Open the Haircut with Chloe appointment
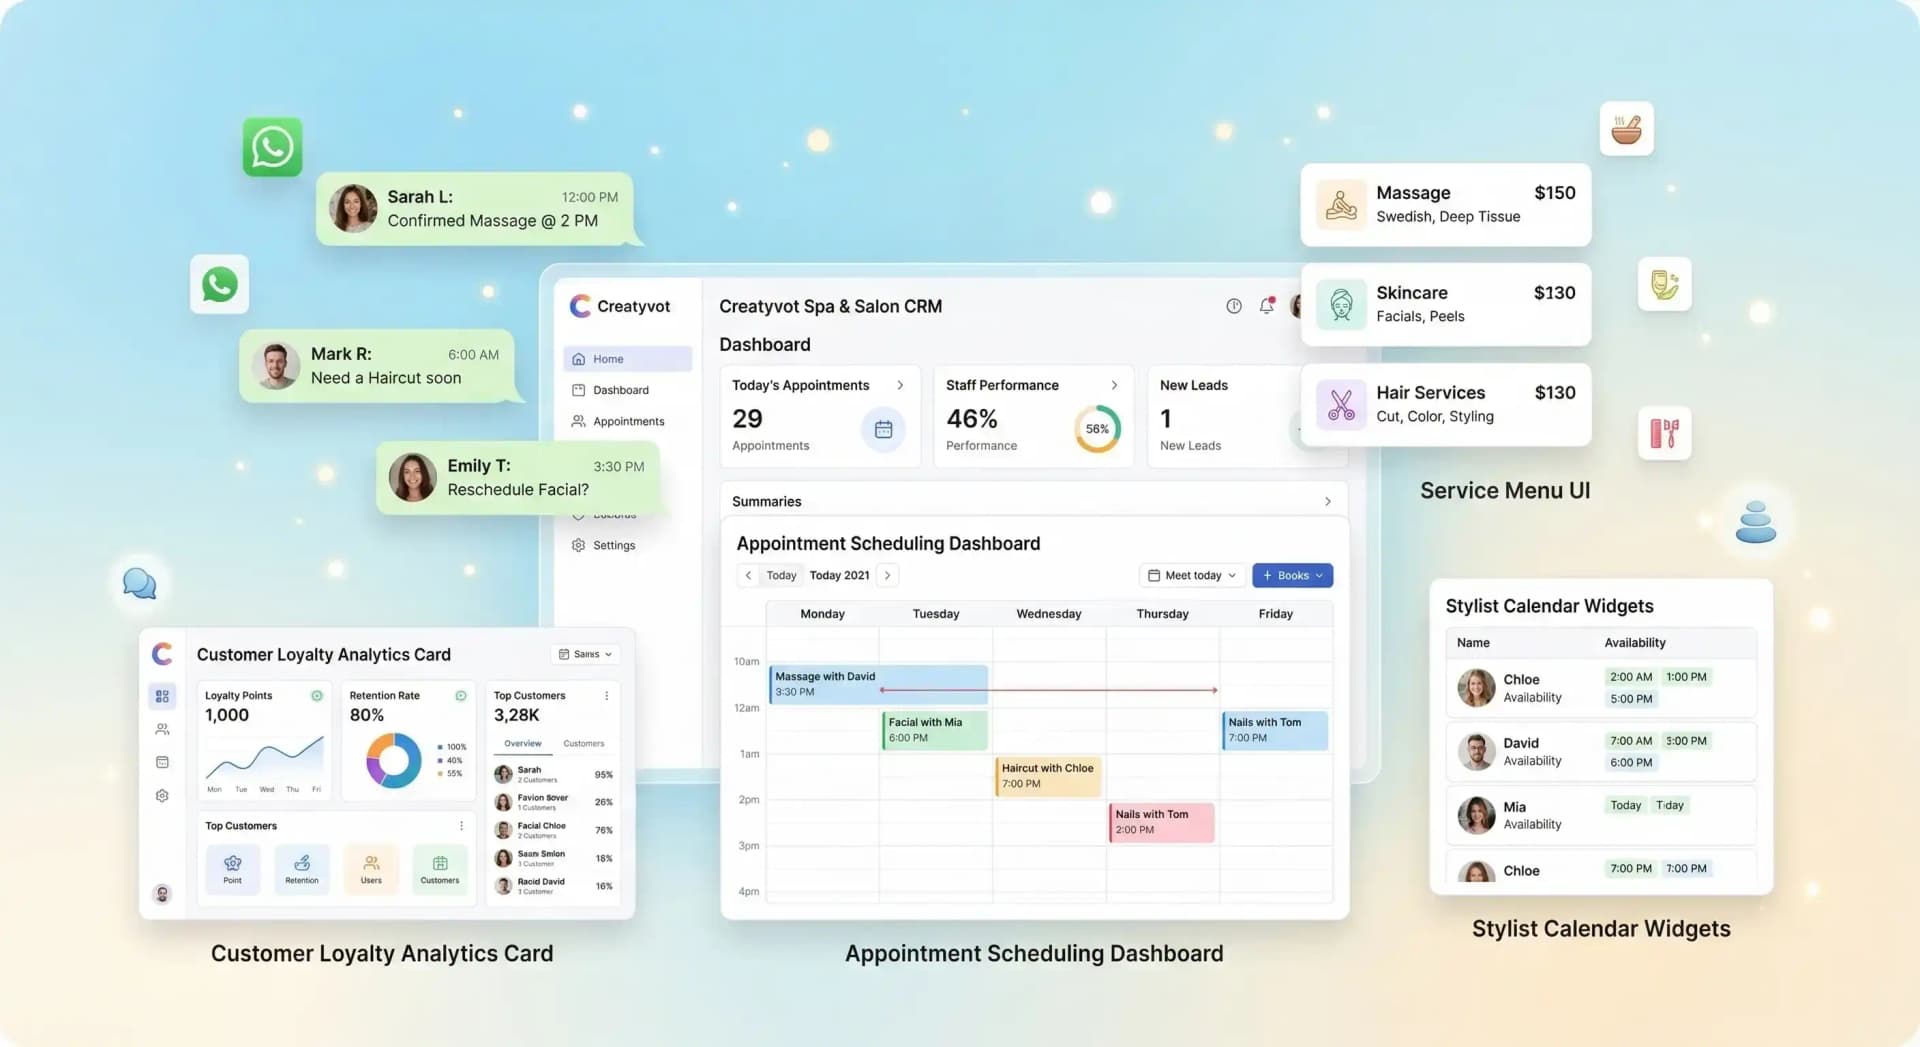The width and height of the screenshot is (1920, 1047). pos(1047,776)
